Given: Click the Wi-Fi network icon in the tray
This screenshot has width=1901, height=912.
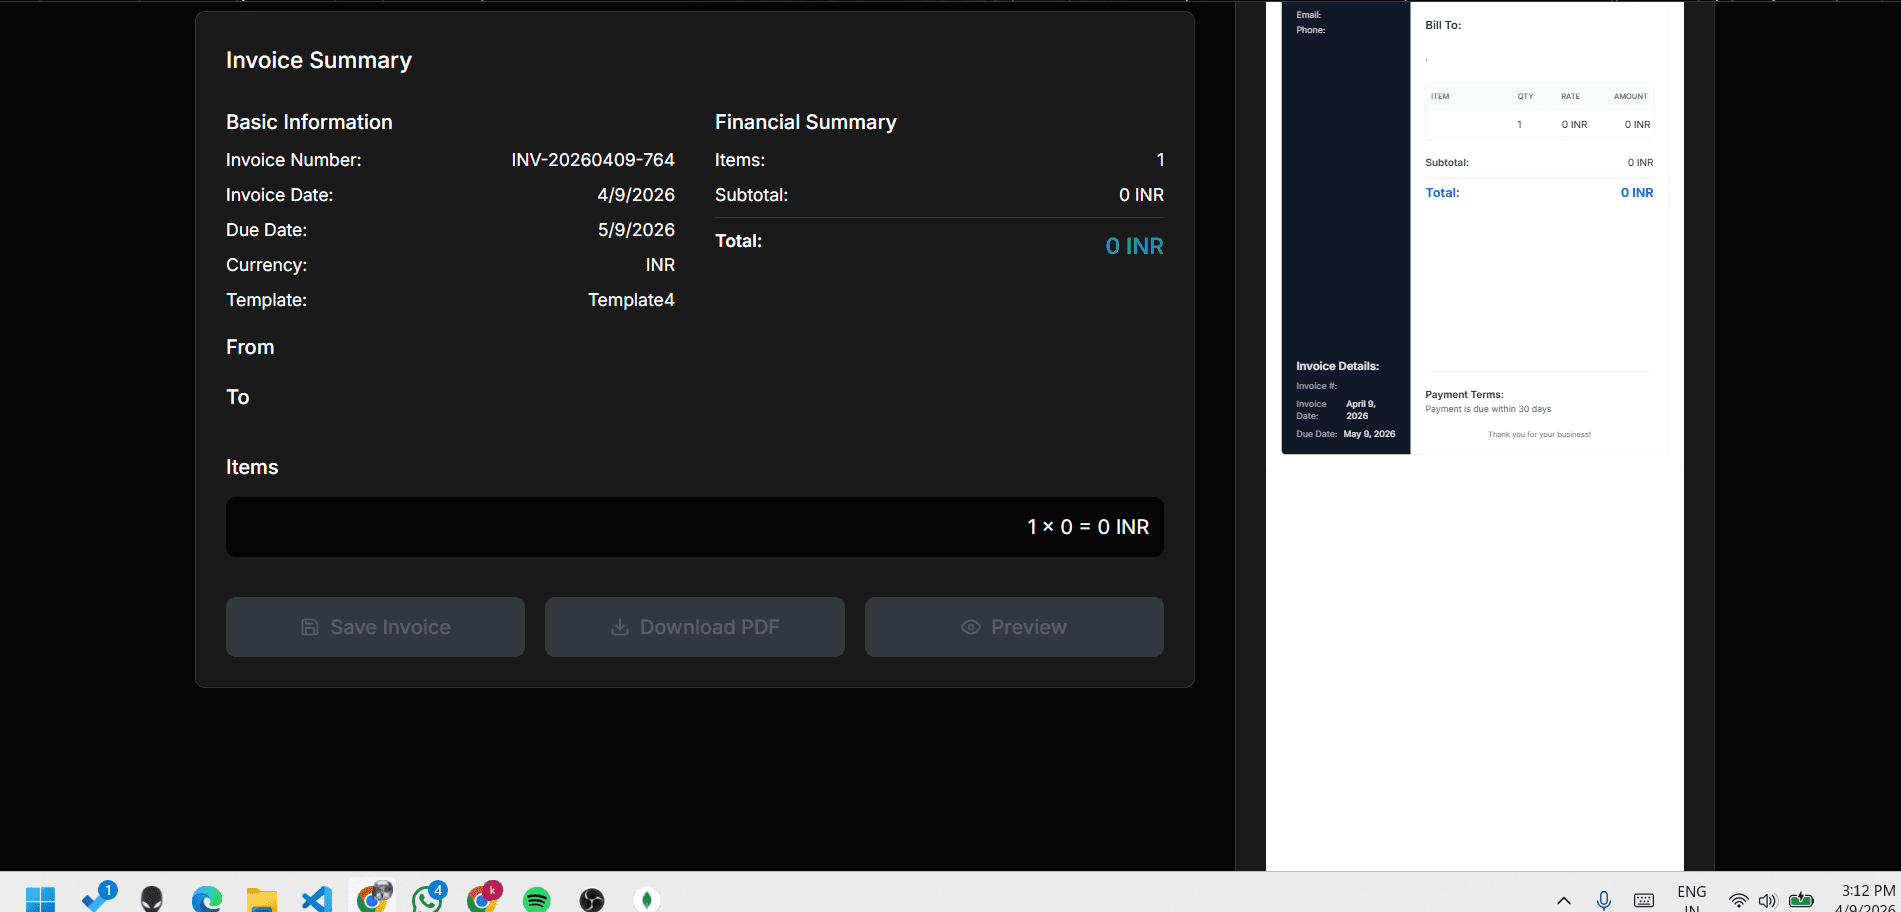Looking at the screenshot, I should (1739, 900).
